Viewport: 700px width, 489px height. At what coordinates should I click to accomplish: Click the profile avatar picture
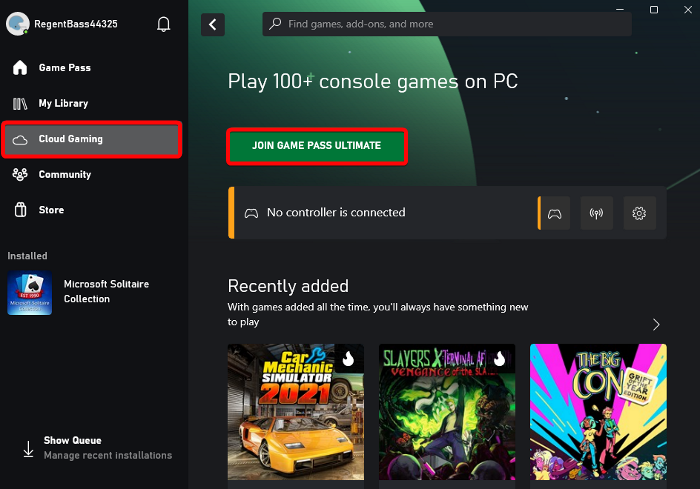(x=17, y=24)
